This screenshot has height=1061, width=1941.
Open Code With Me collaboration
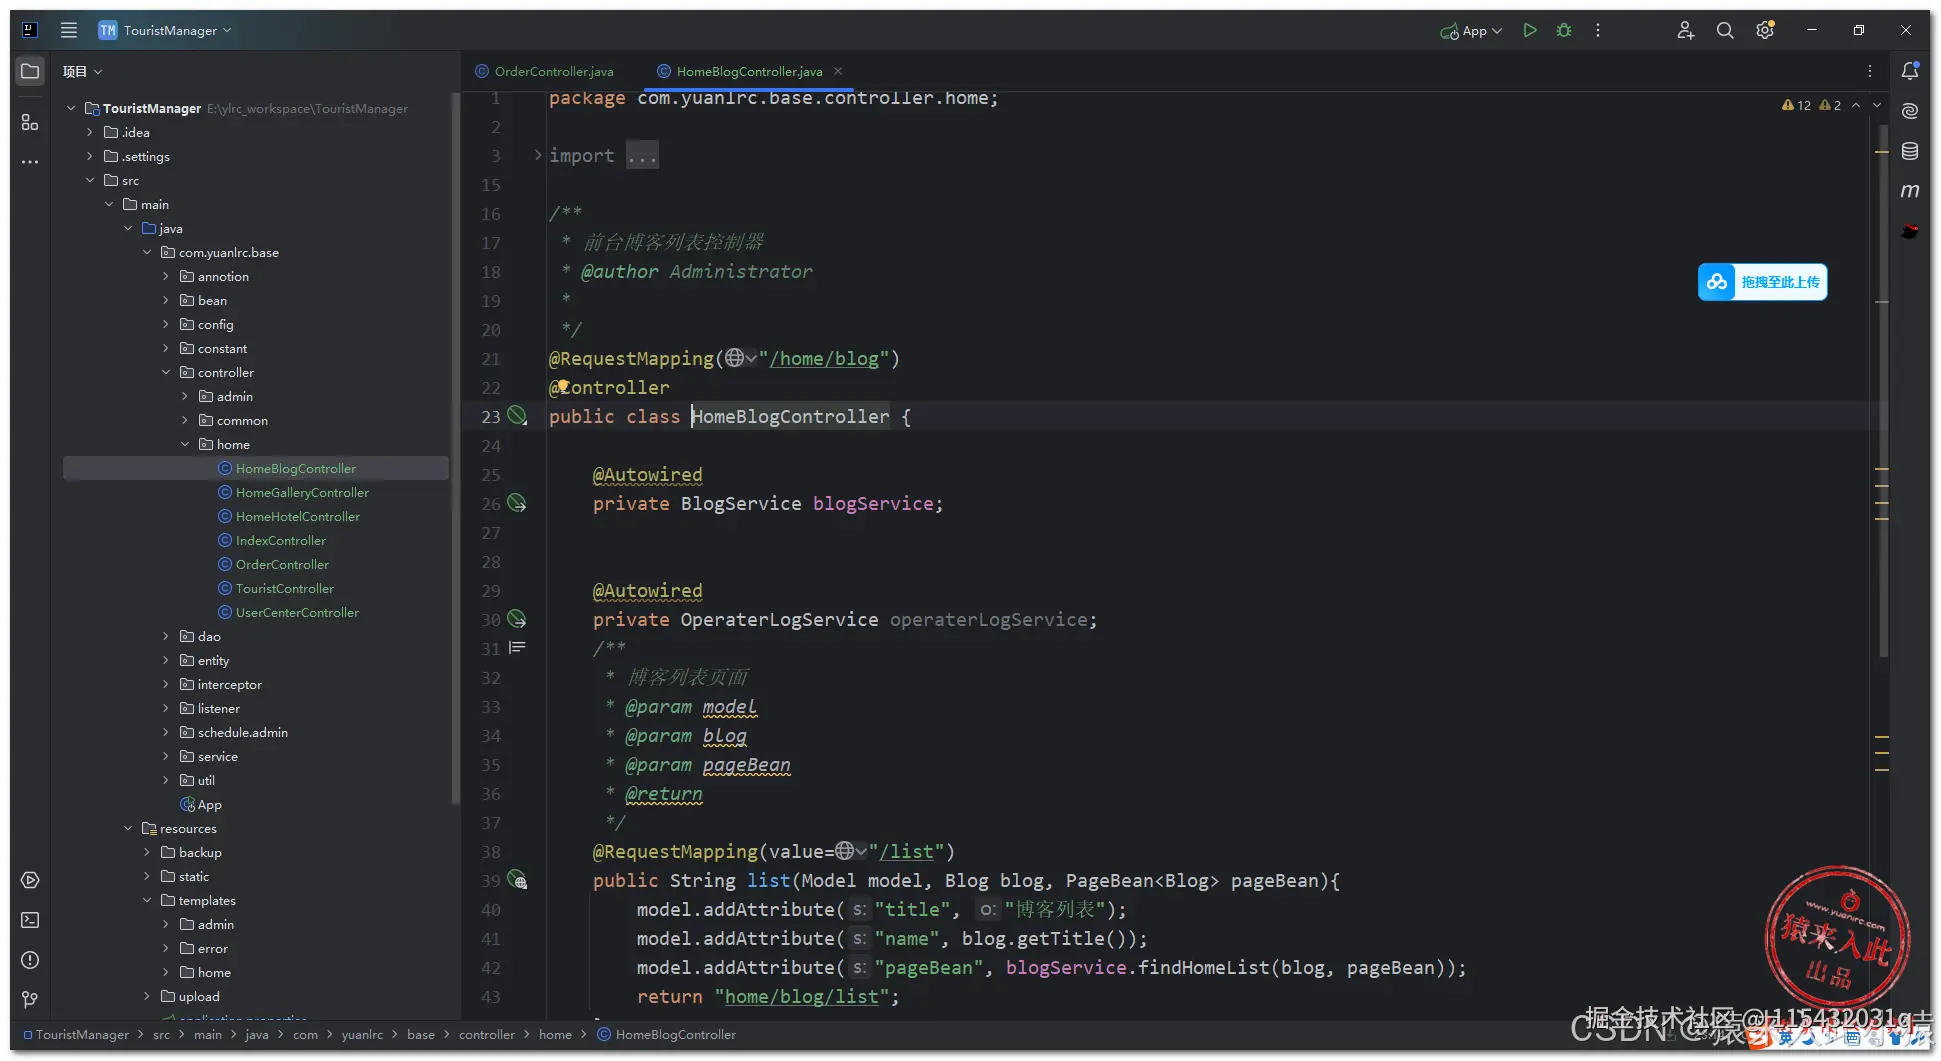1685,30
